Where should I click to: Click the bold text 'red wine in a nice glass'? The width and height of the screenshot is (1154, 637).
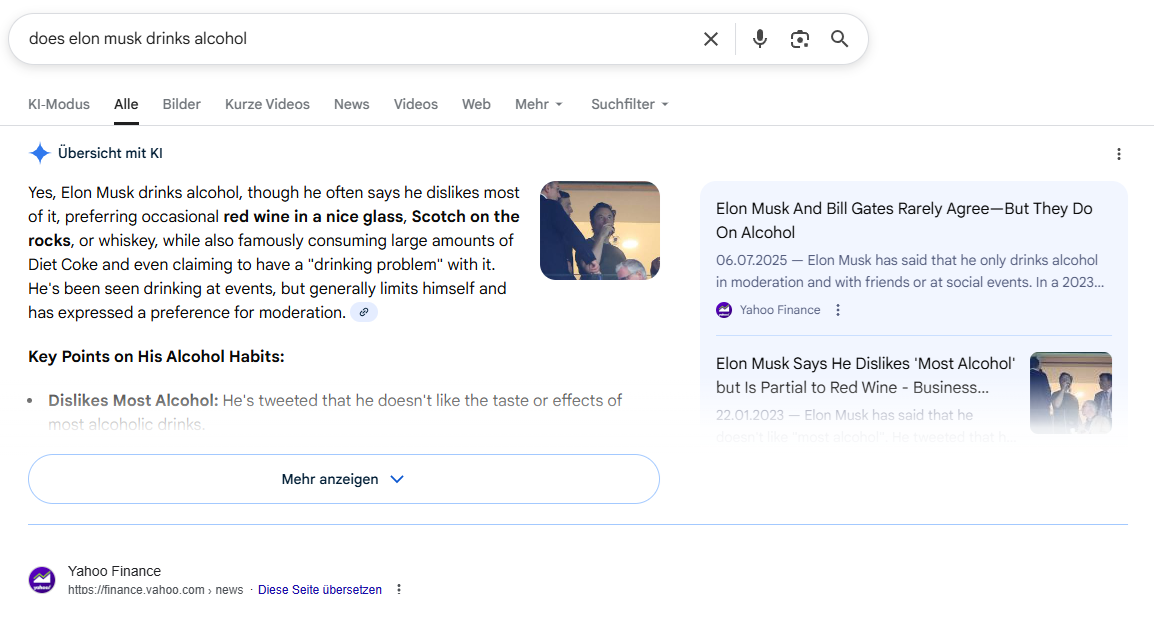[x=314, y=217]
